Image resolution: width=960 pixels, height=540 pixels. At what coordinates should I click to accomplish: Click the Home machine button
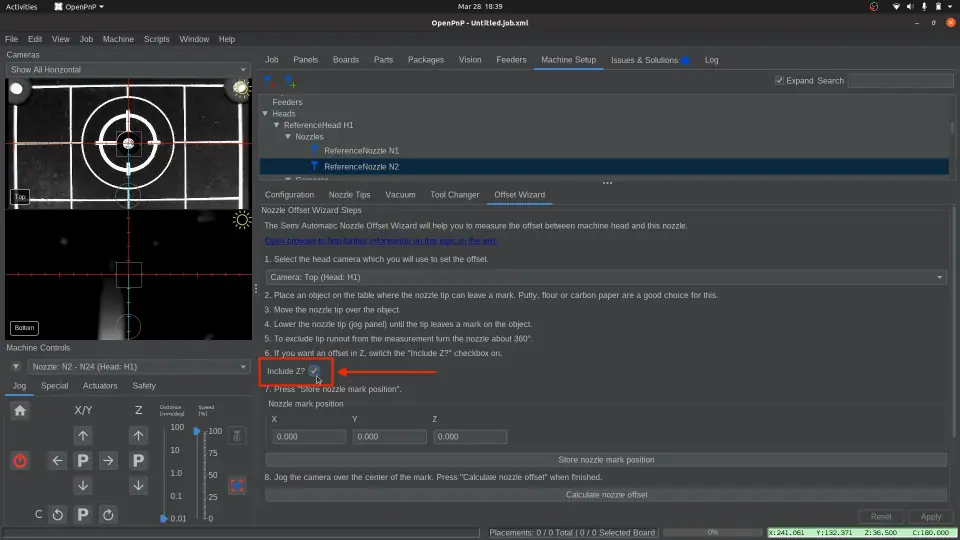coord(20,410)
